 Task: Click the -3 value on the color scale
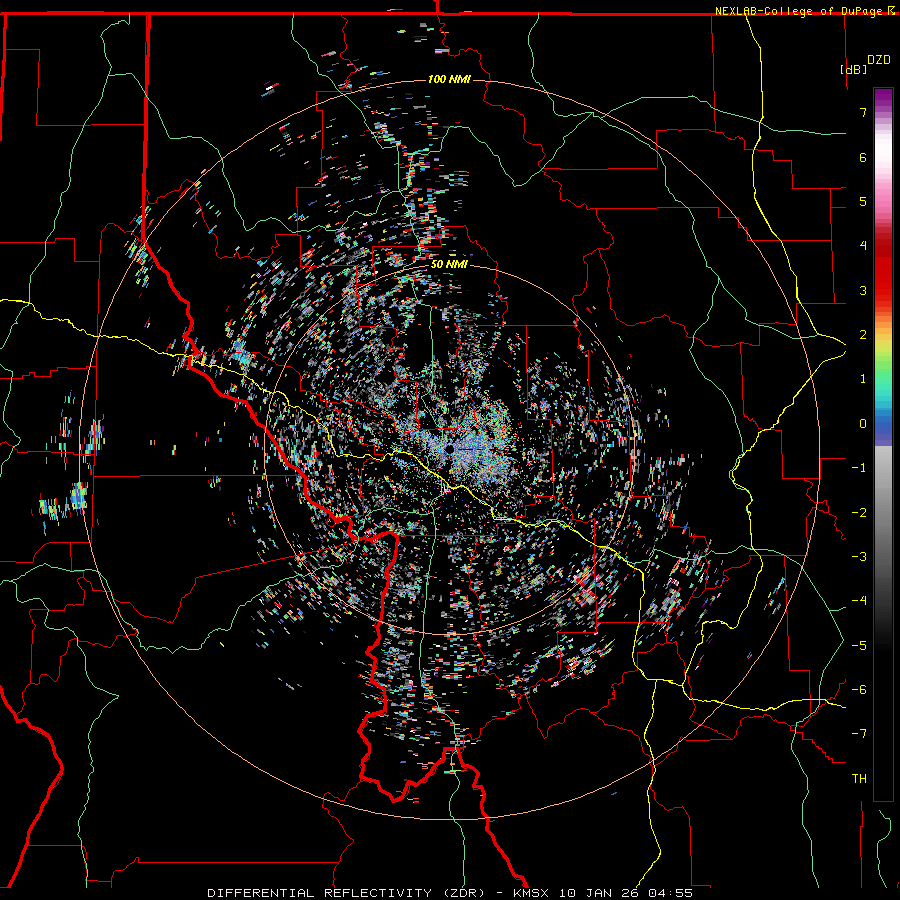tap(859, 556)
